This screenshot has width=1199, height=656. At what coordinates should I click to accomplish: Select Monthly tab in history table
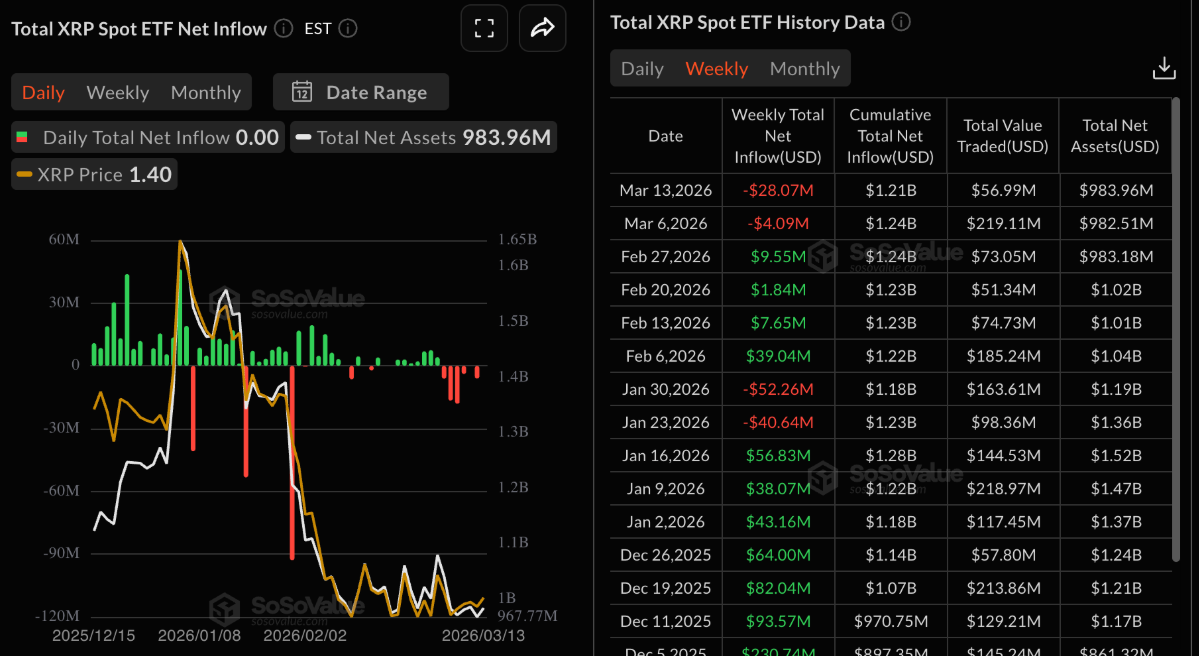pyautogui.click(x=804, y=68)
